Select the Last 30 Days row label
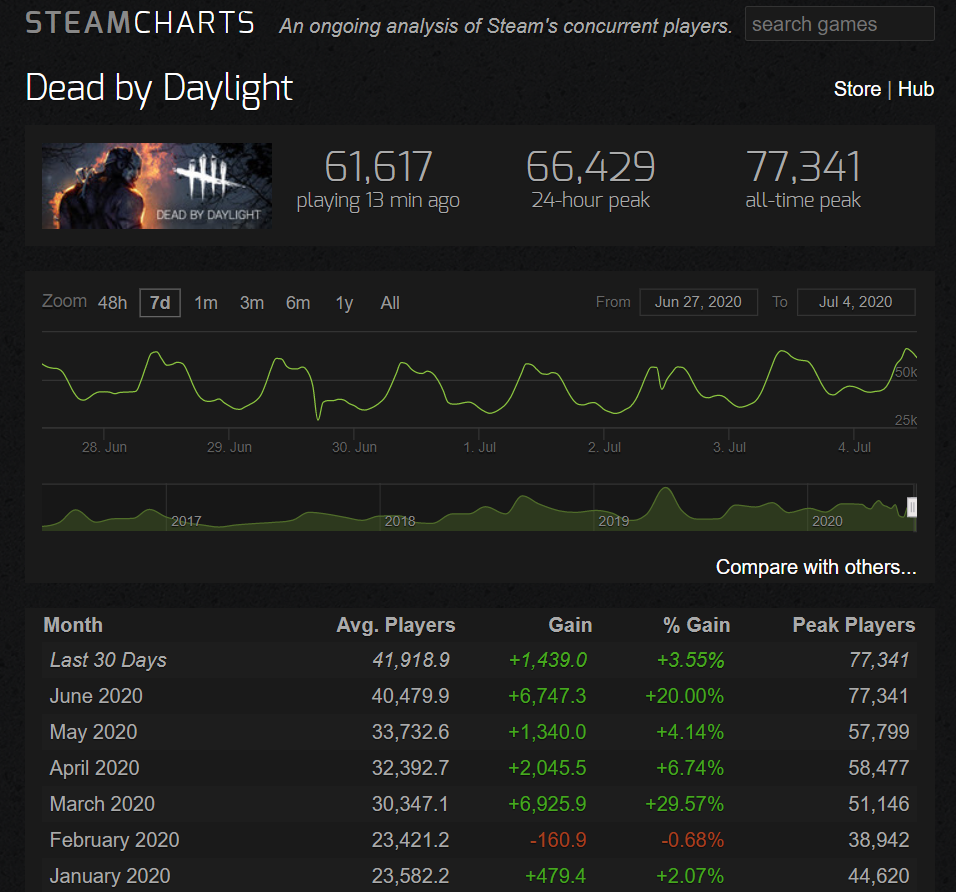The height and width of the screenshot is (892, 956). tap(108, 660)
